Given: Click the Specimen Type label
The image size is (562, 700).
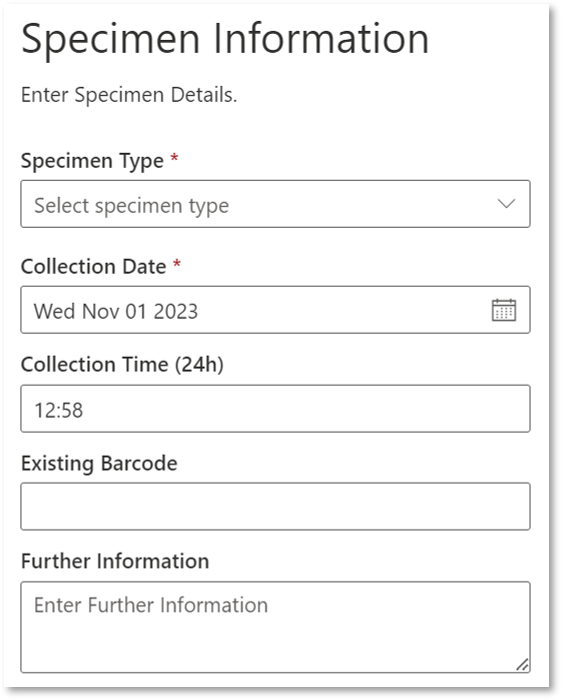Looking at the screenshot, I should tap(92, 161).
